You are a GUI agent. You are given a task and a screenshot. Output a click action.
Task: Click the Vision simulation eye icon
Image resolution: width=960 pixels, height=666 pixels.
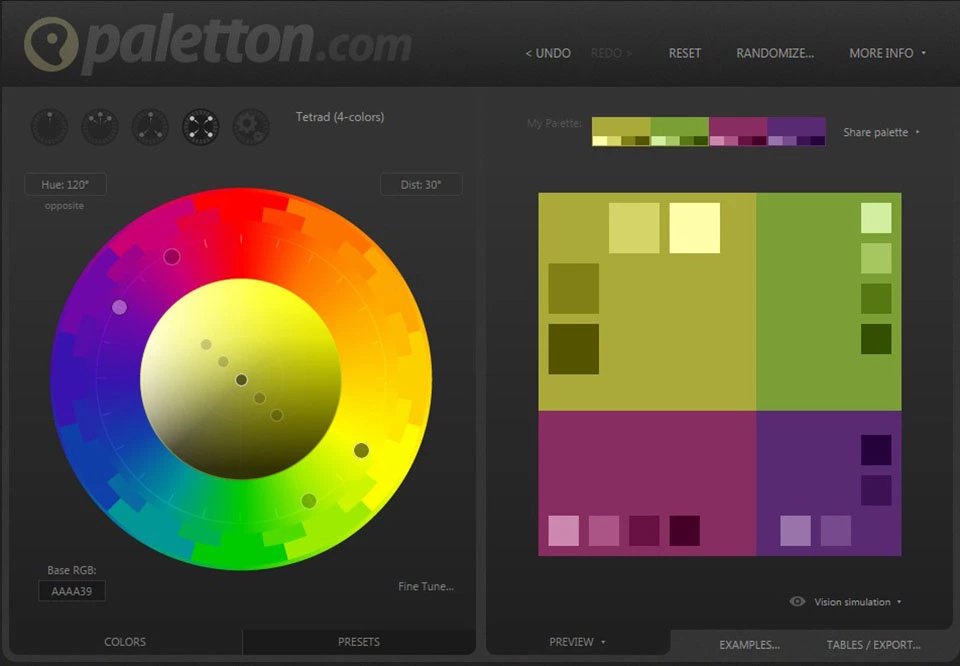click(797, 602)
